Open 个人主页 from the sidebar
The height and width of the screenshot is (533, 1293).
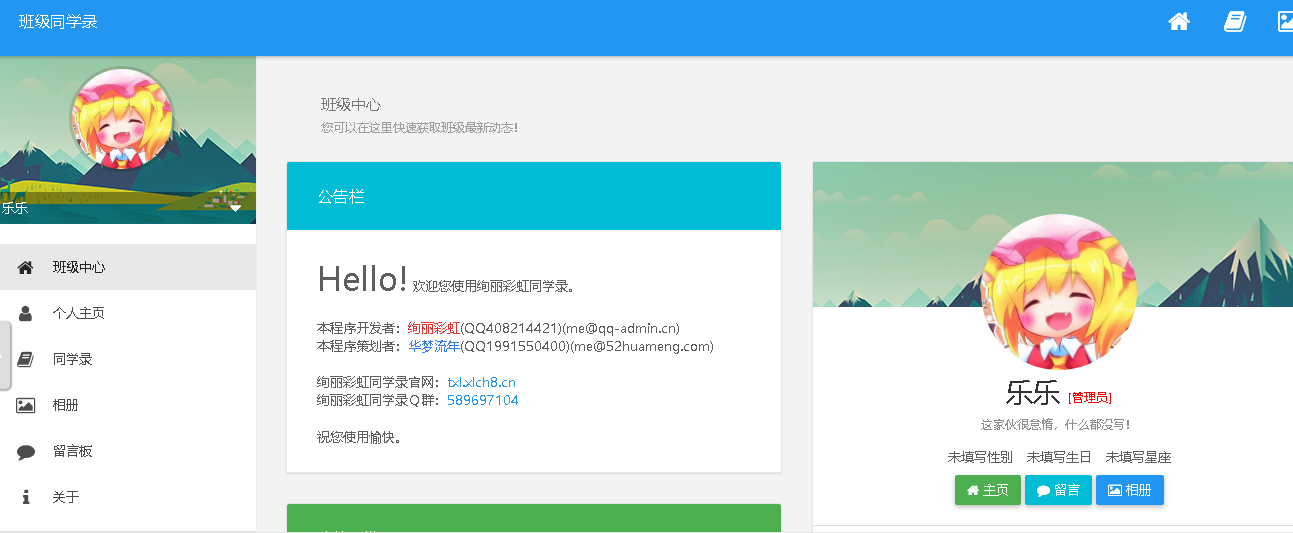click(128, 313)
